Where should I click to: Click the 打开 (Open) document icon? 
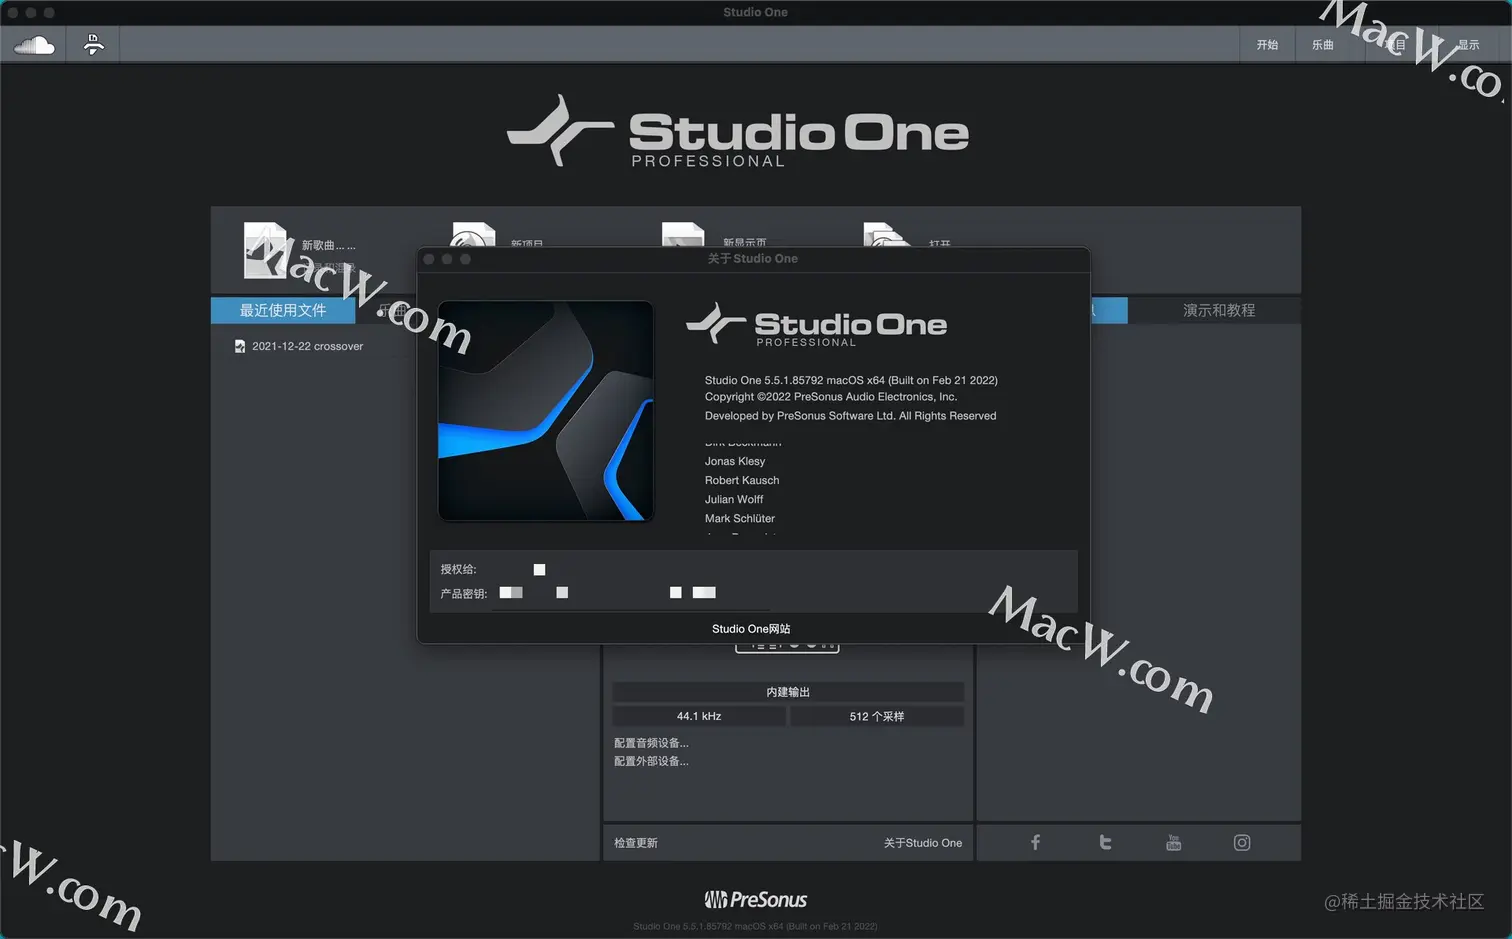tap(886, 235)
